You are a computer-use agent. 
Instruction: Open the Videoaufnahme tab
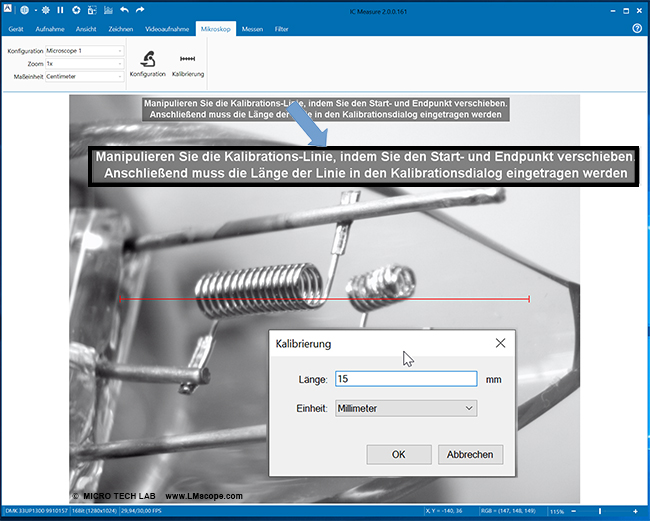tap(168, 29)
